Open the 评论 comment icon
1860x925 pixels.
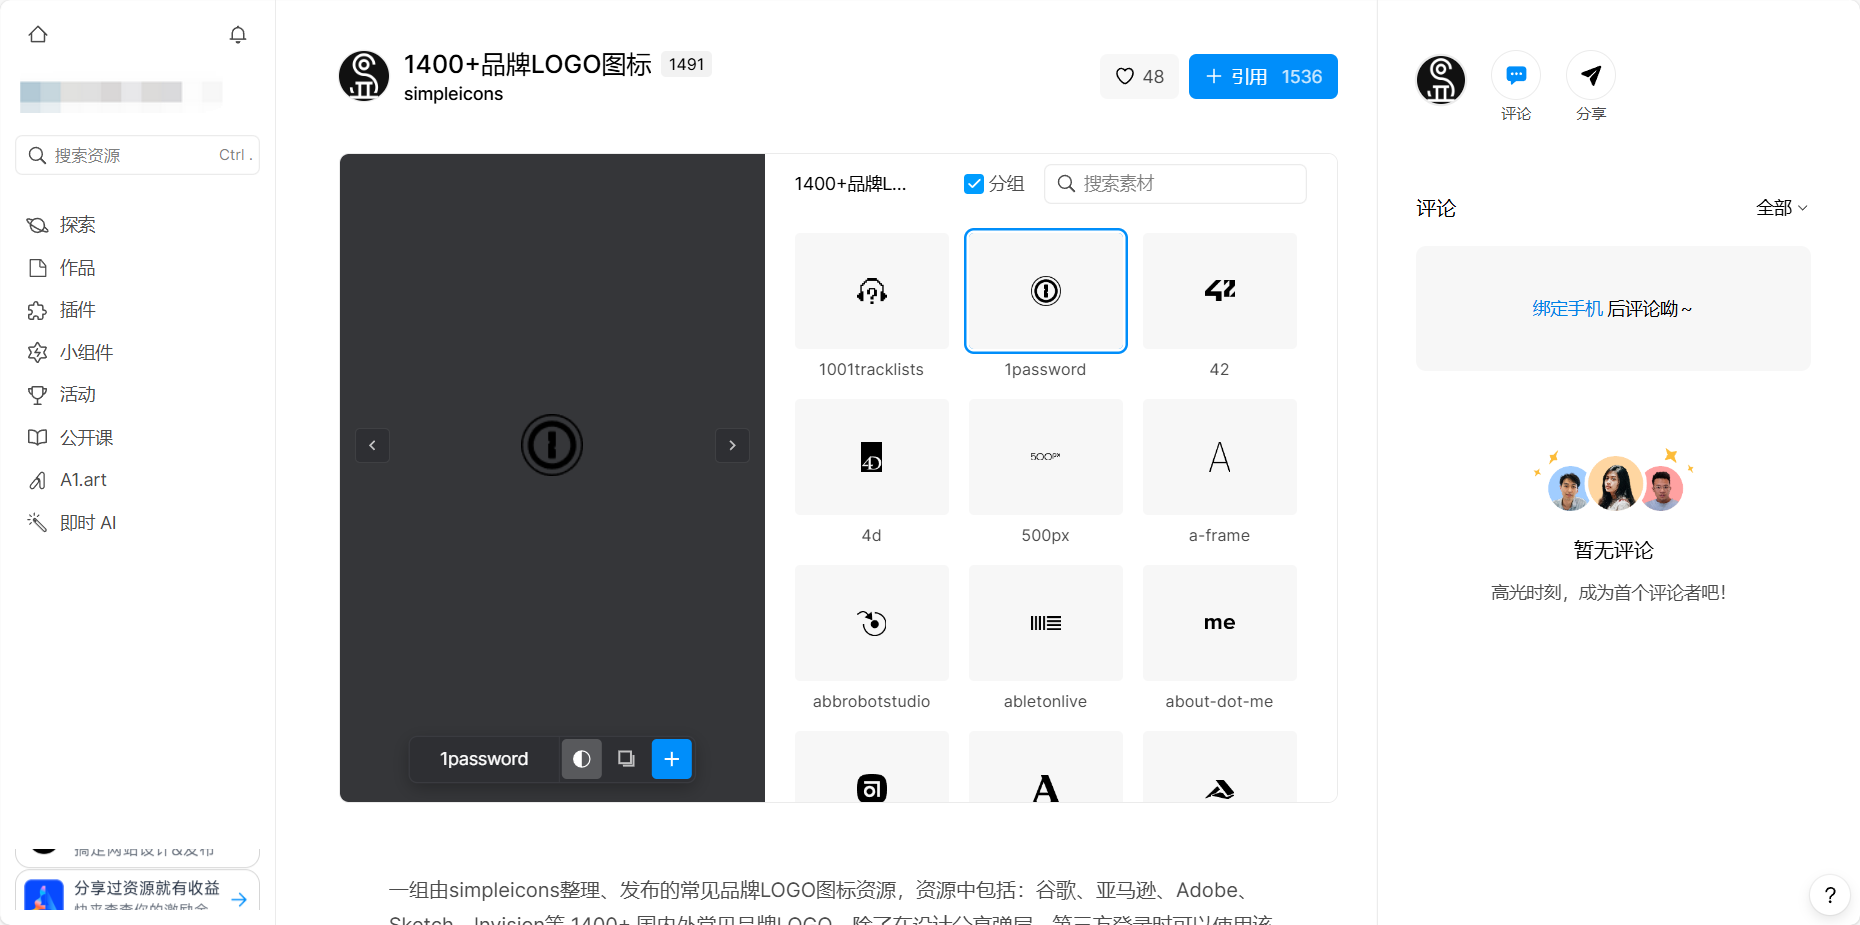[x=1516, y=75]
